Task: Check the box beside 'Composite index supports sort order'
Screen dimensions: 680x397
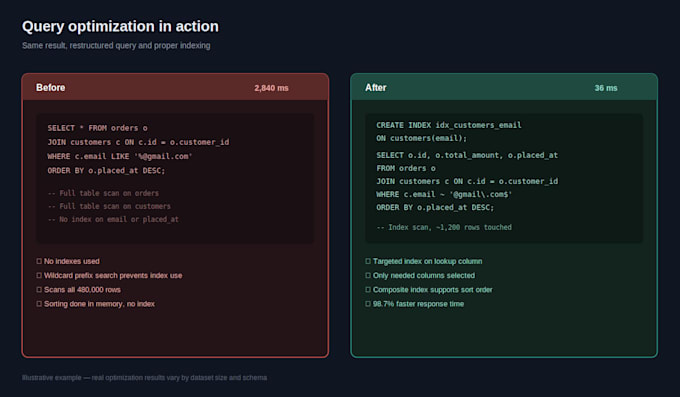Action: [x=368, y=289]
